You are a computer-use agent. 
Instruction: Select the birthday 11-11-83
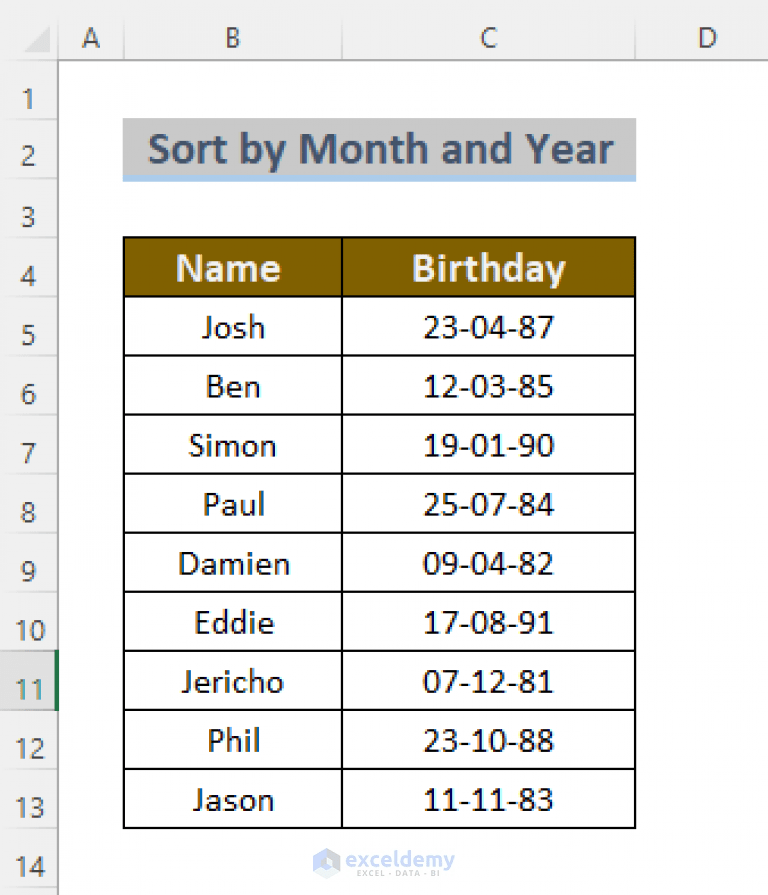click(488, 799)
